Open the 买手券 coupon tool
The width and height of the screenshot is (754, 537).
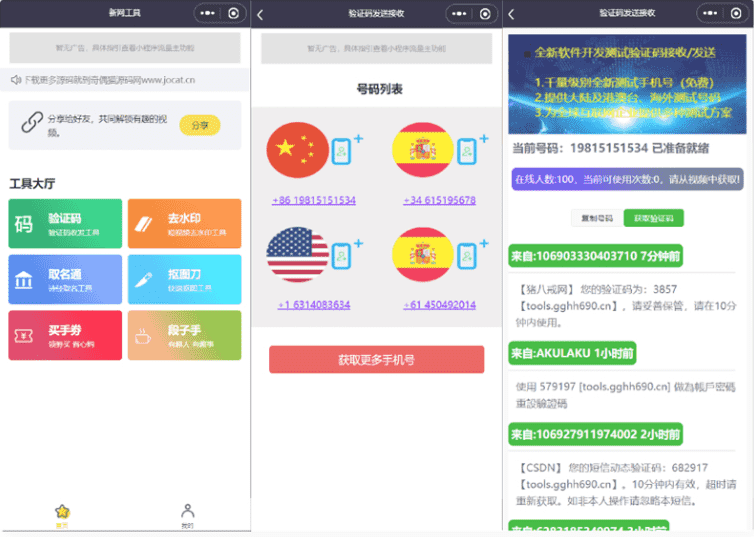[65, 335]
